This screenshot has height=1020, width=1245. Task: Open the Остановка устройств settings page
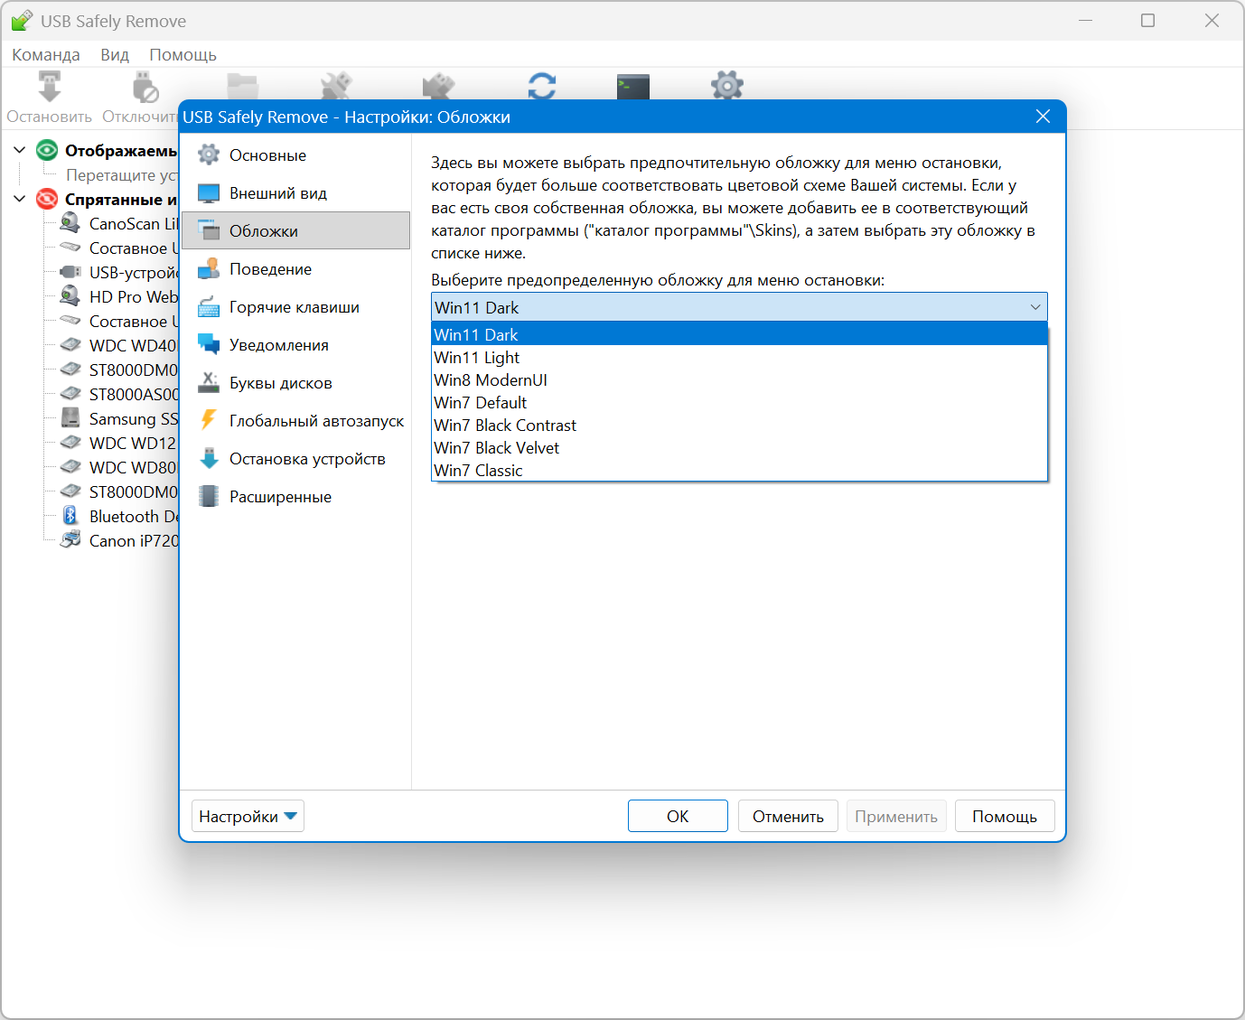(x=296, y=459)
